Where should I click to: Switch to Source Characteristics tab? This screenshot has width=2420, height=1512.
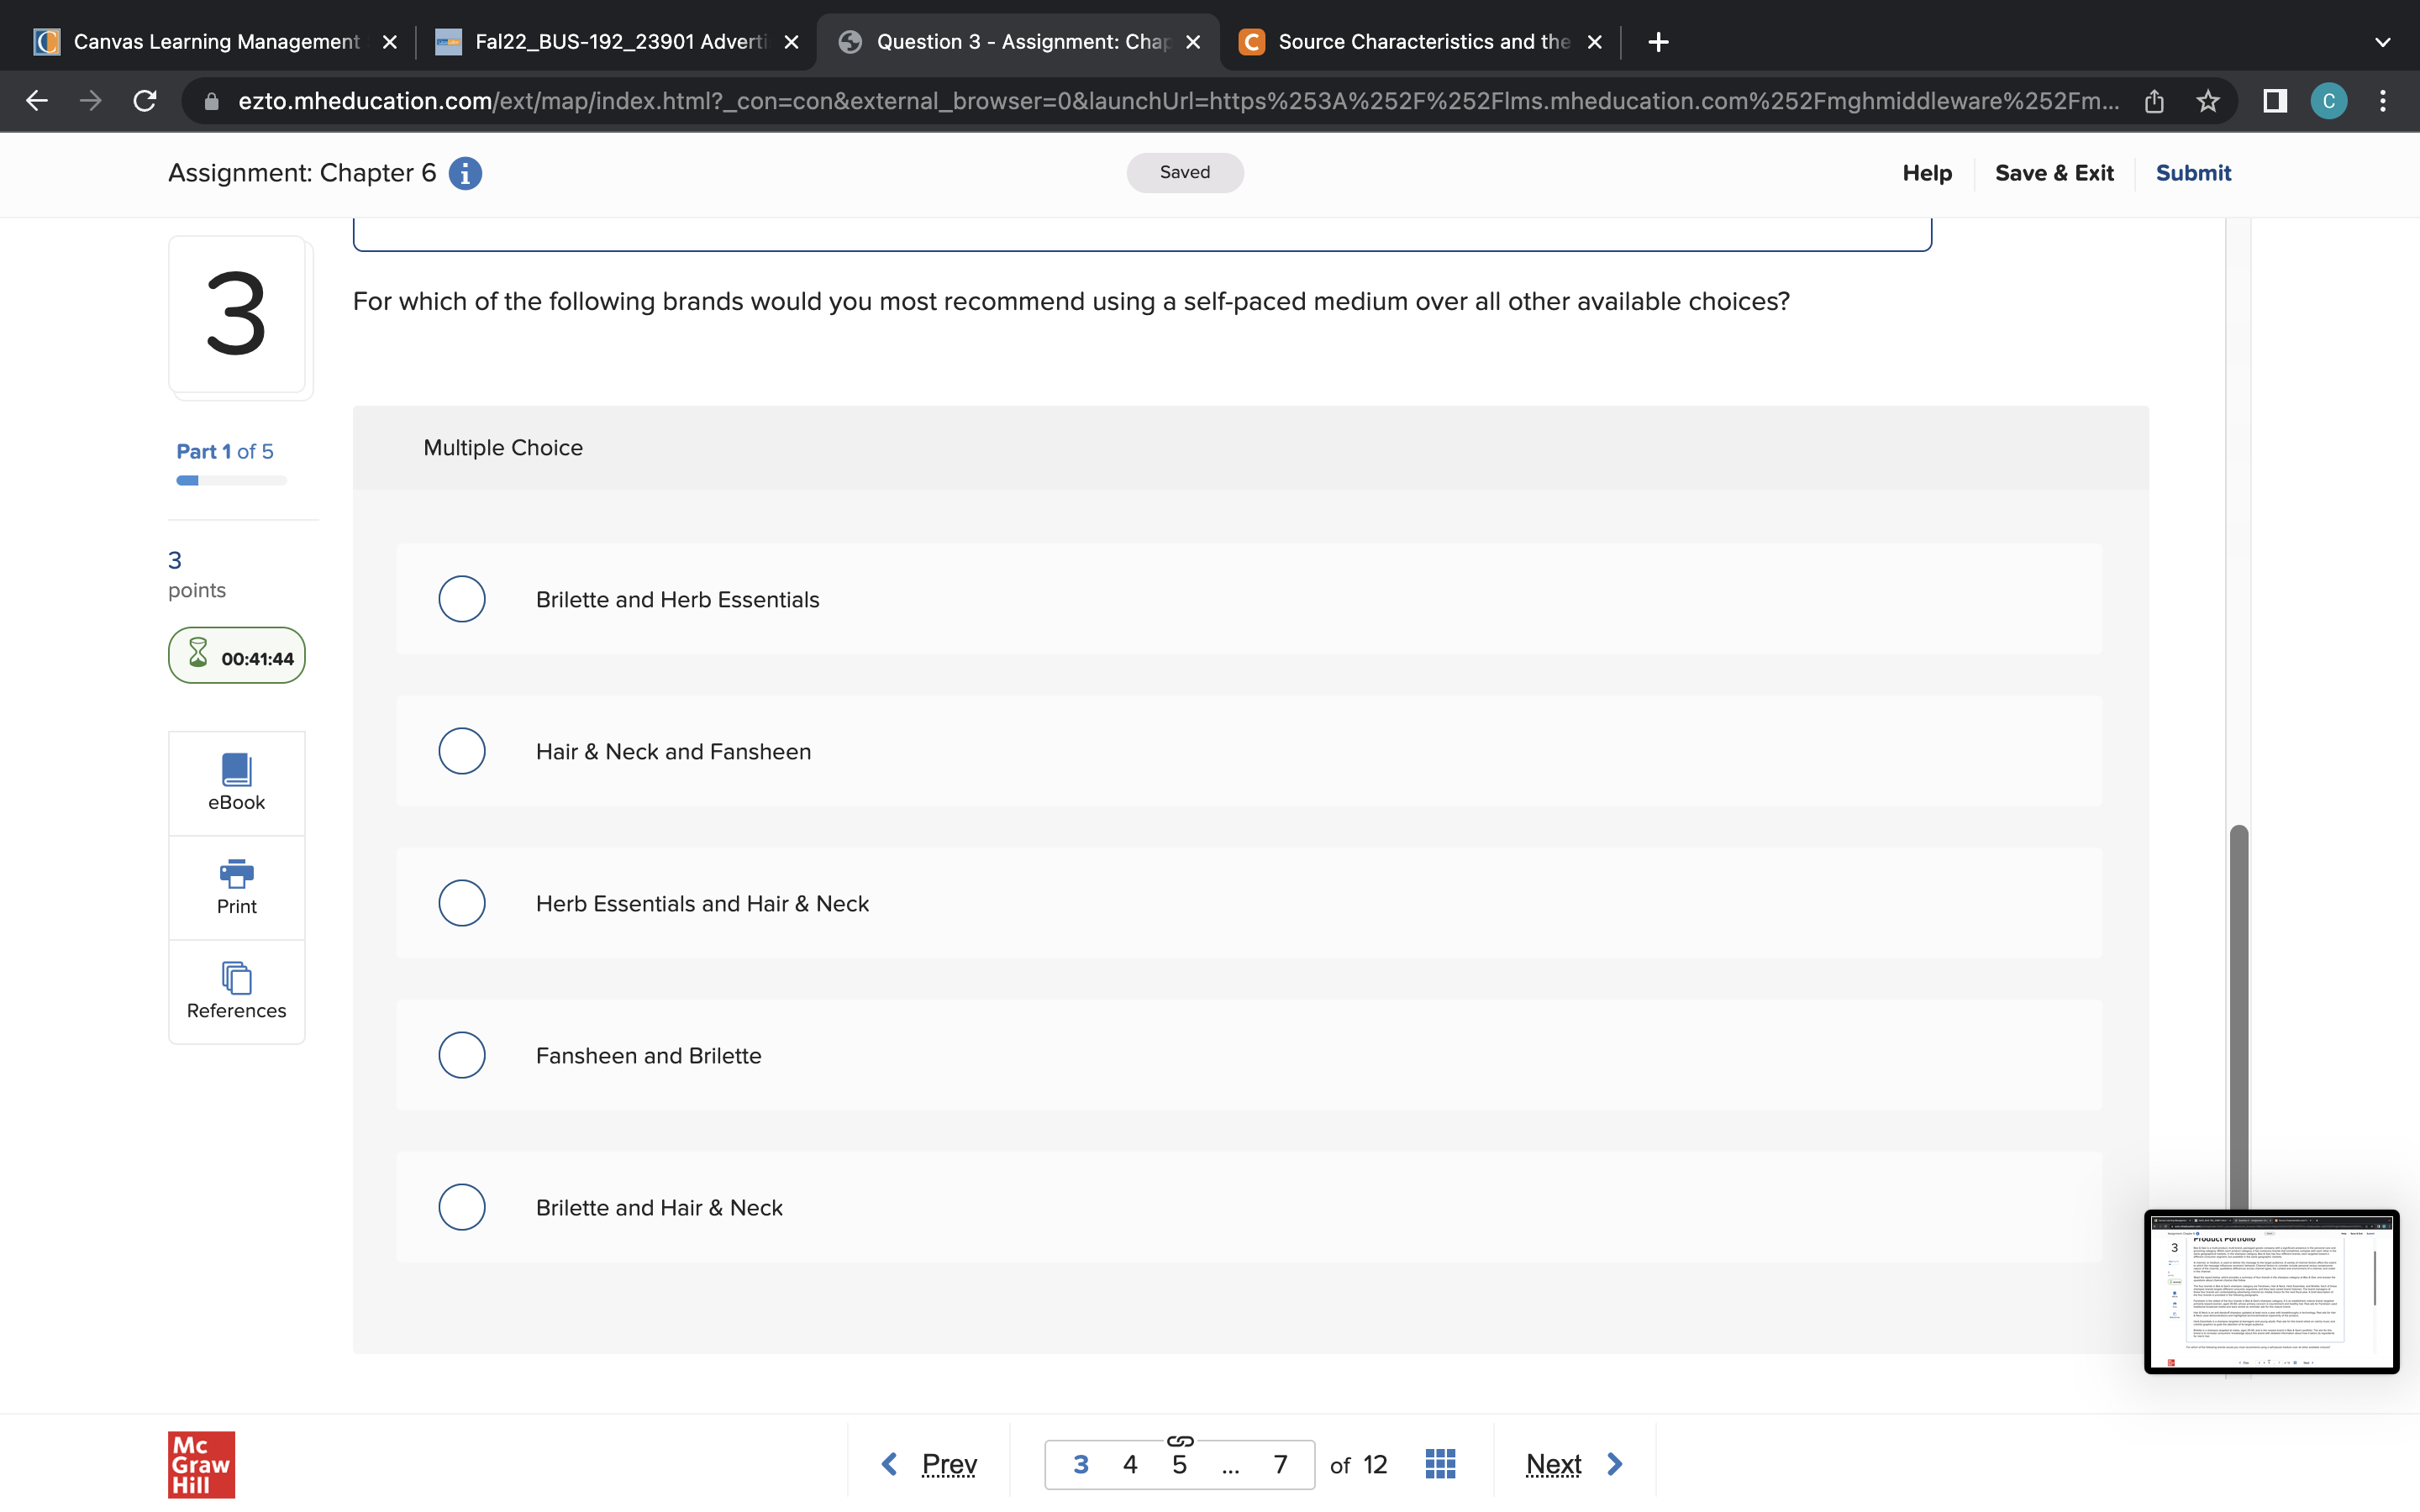click(x=1420, y=42)
